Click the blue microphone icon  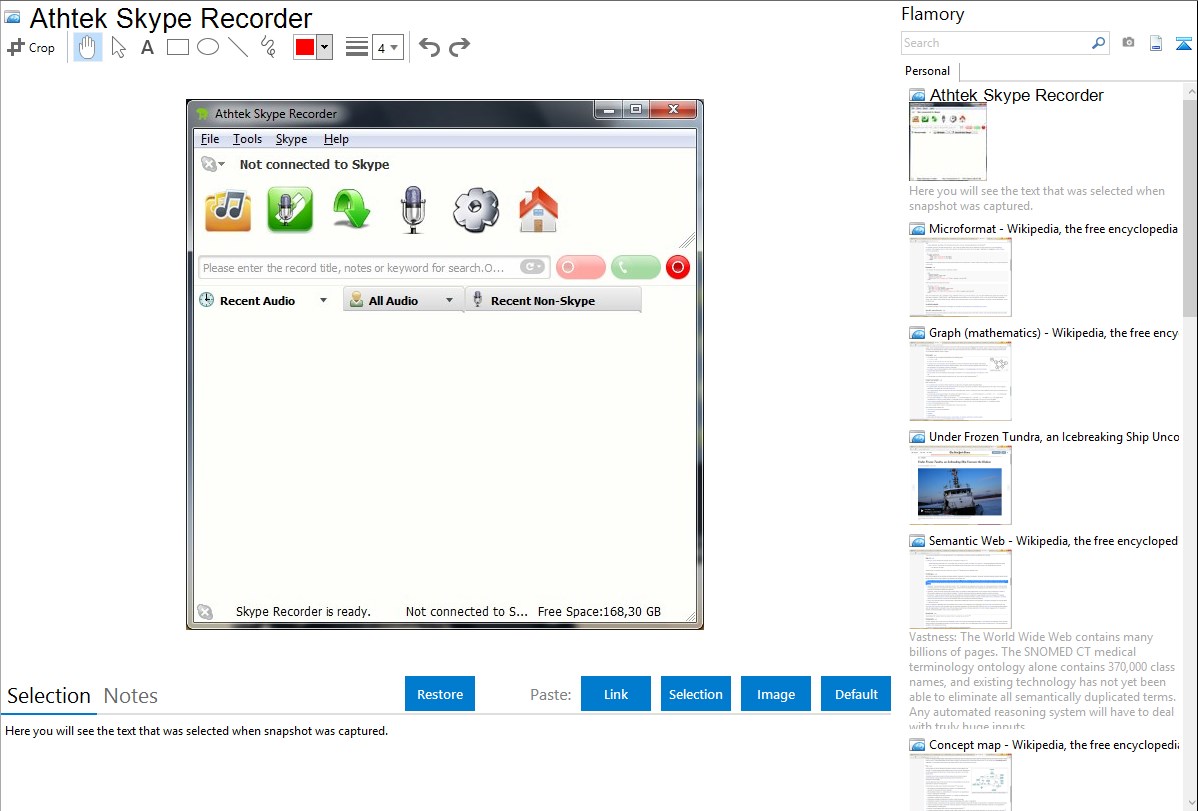413,209
